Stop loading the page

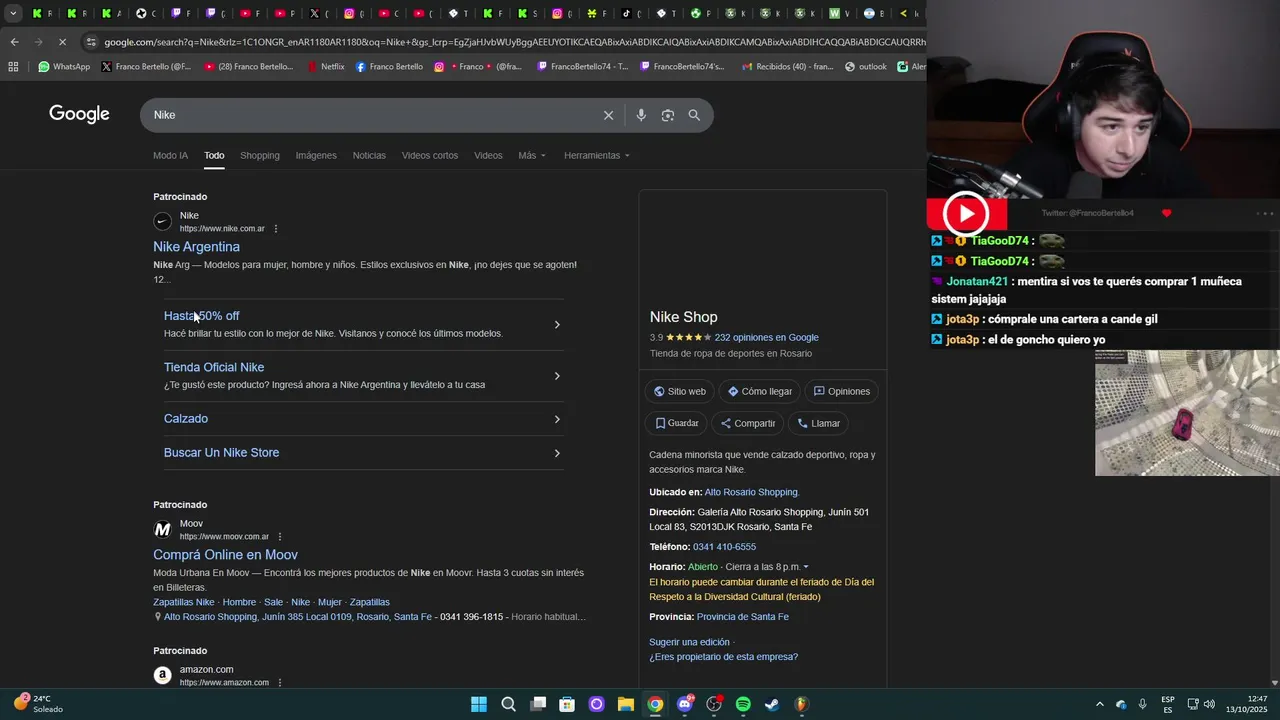[62, 42]
